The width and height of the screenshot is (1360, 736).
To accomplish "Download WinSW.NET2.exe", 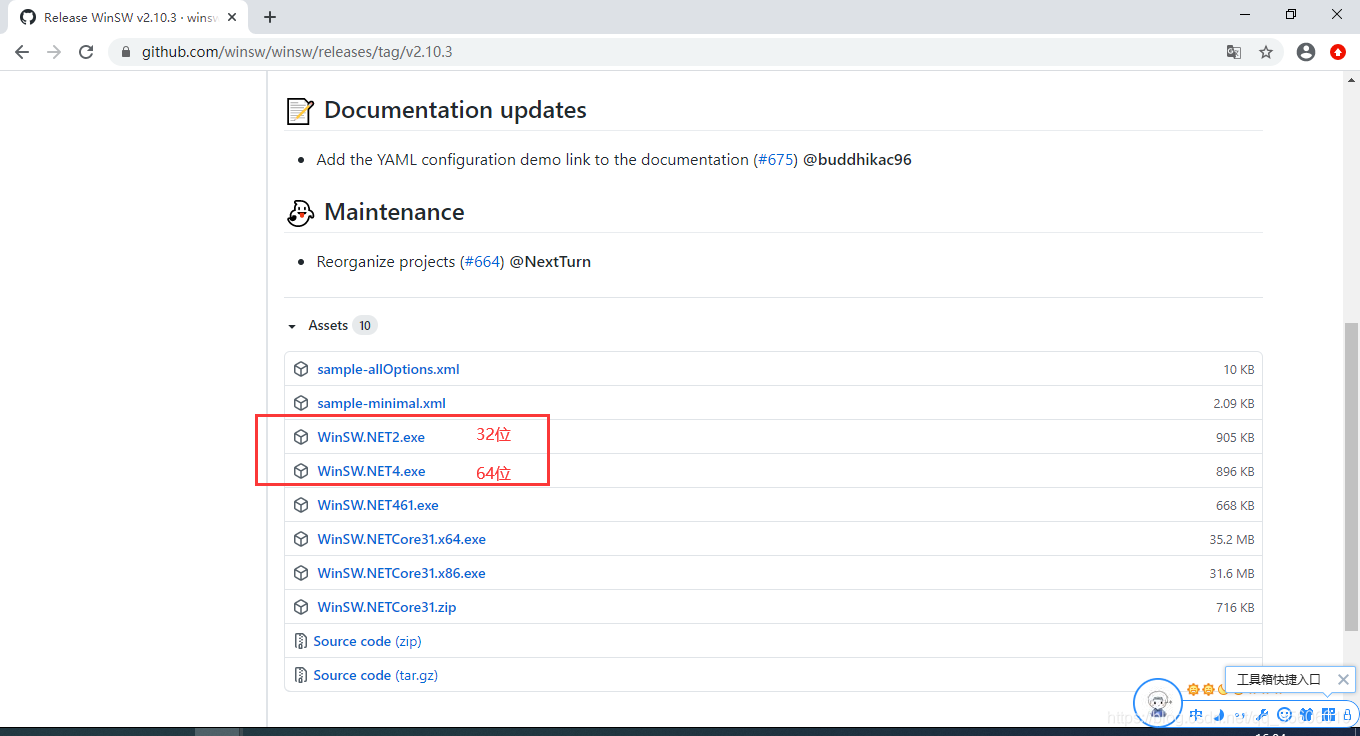I will click(371, 437).
